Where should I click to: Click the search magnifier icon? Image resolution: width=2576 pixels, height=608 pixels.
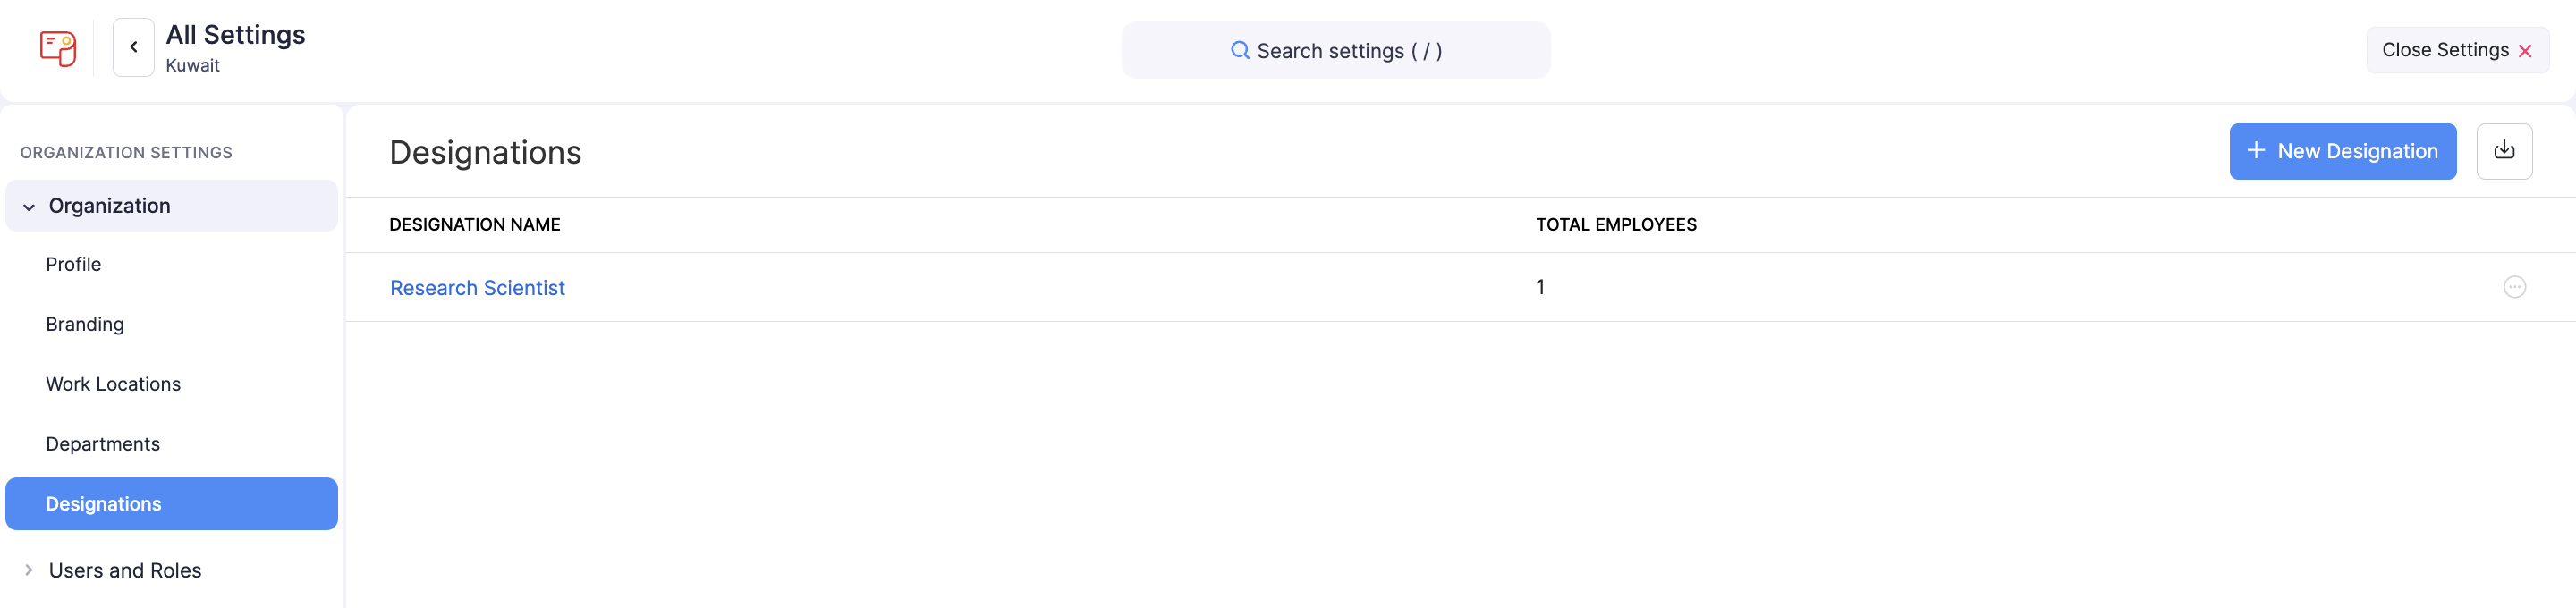[x=1239, y=50]
